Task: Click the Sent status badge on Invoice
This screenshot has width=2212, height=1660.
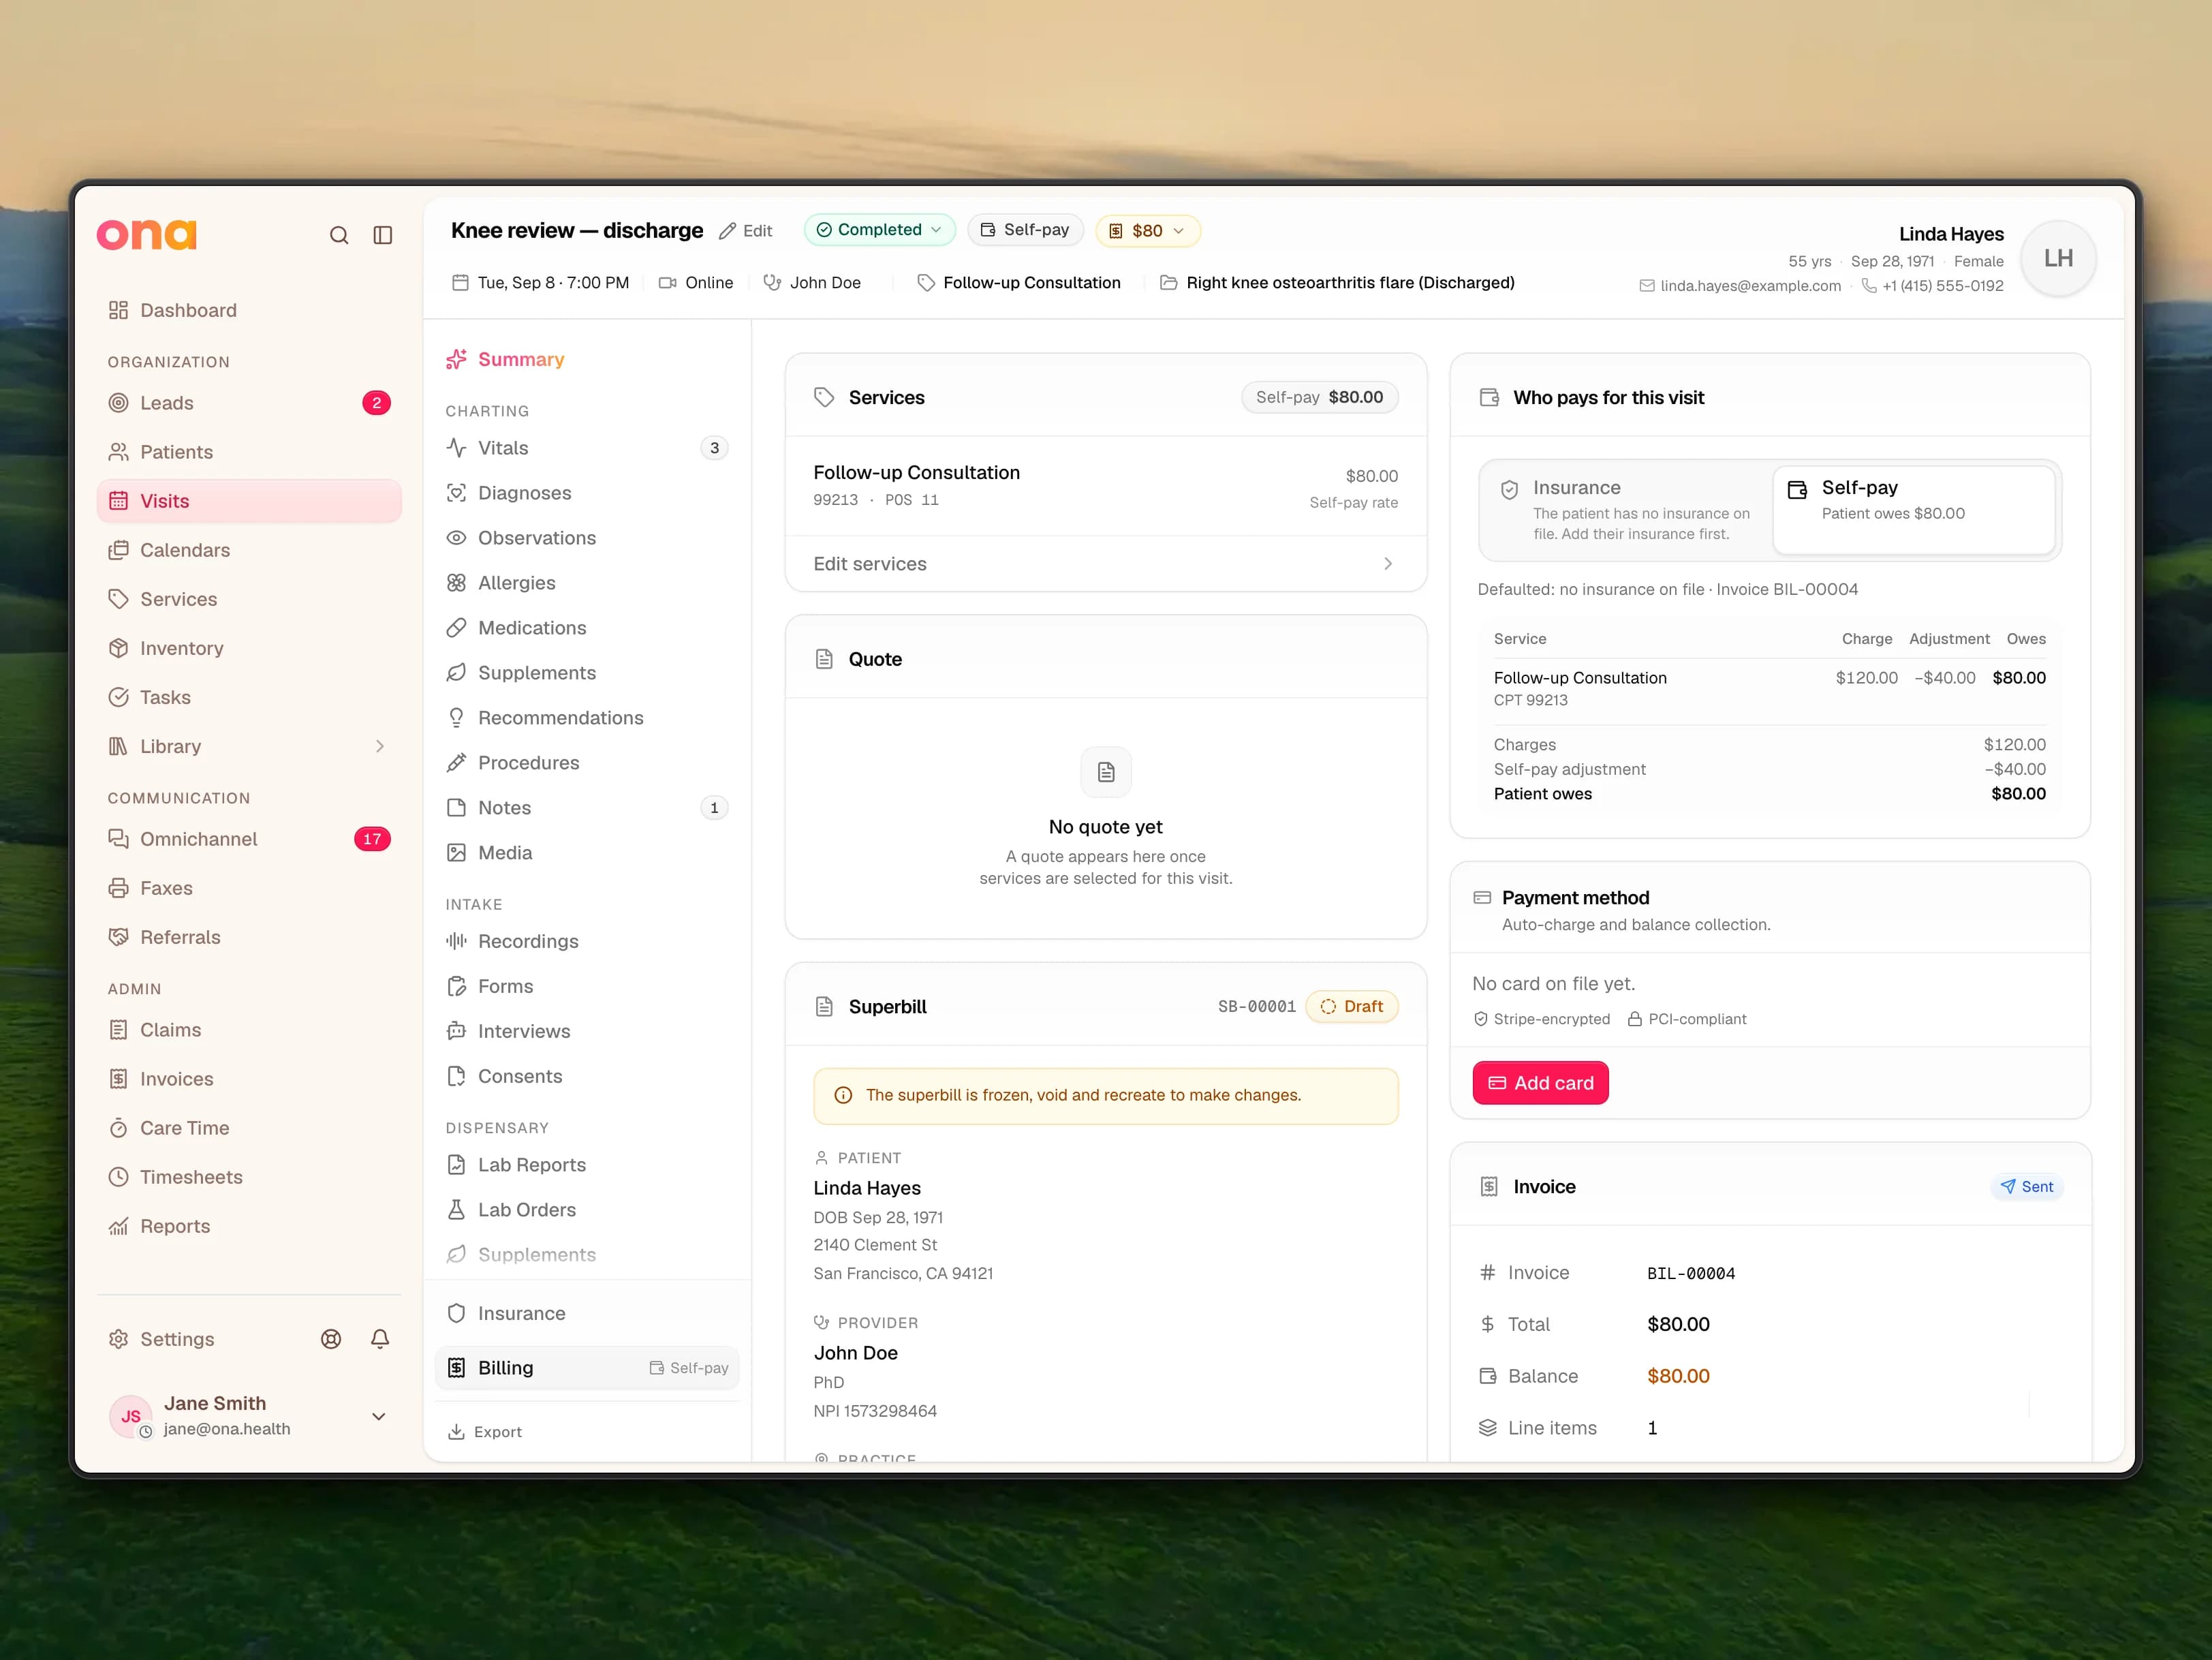Action: click(2027, 1187)
